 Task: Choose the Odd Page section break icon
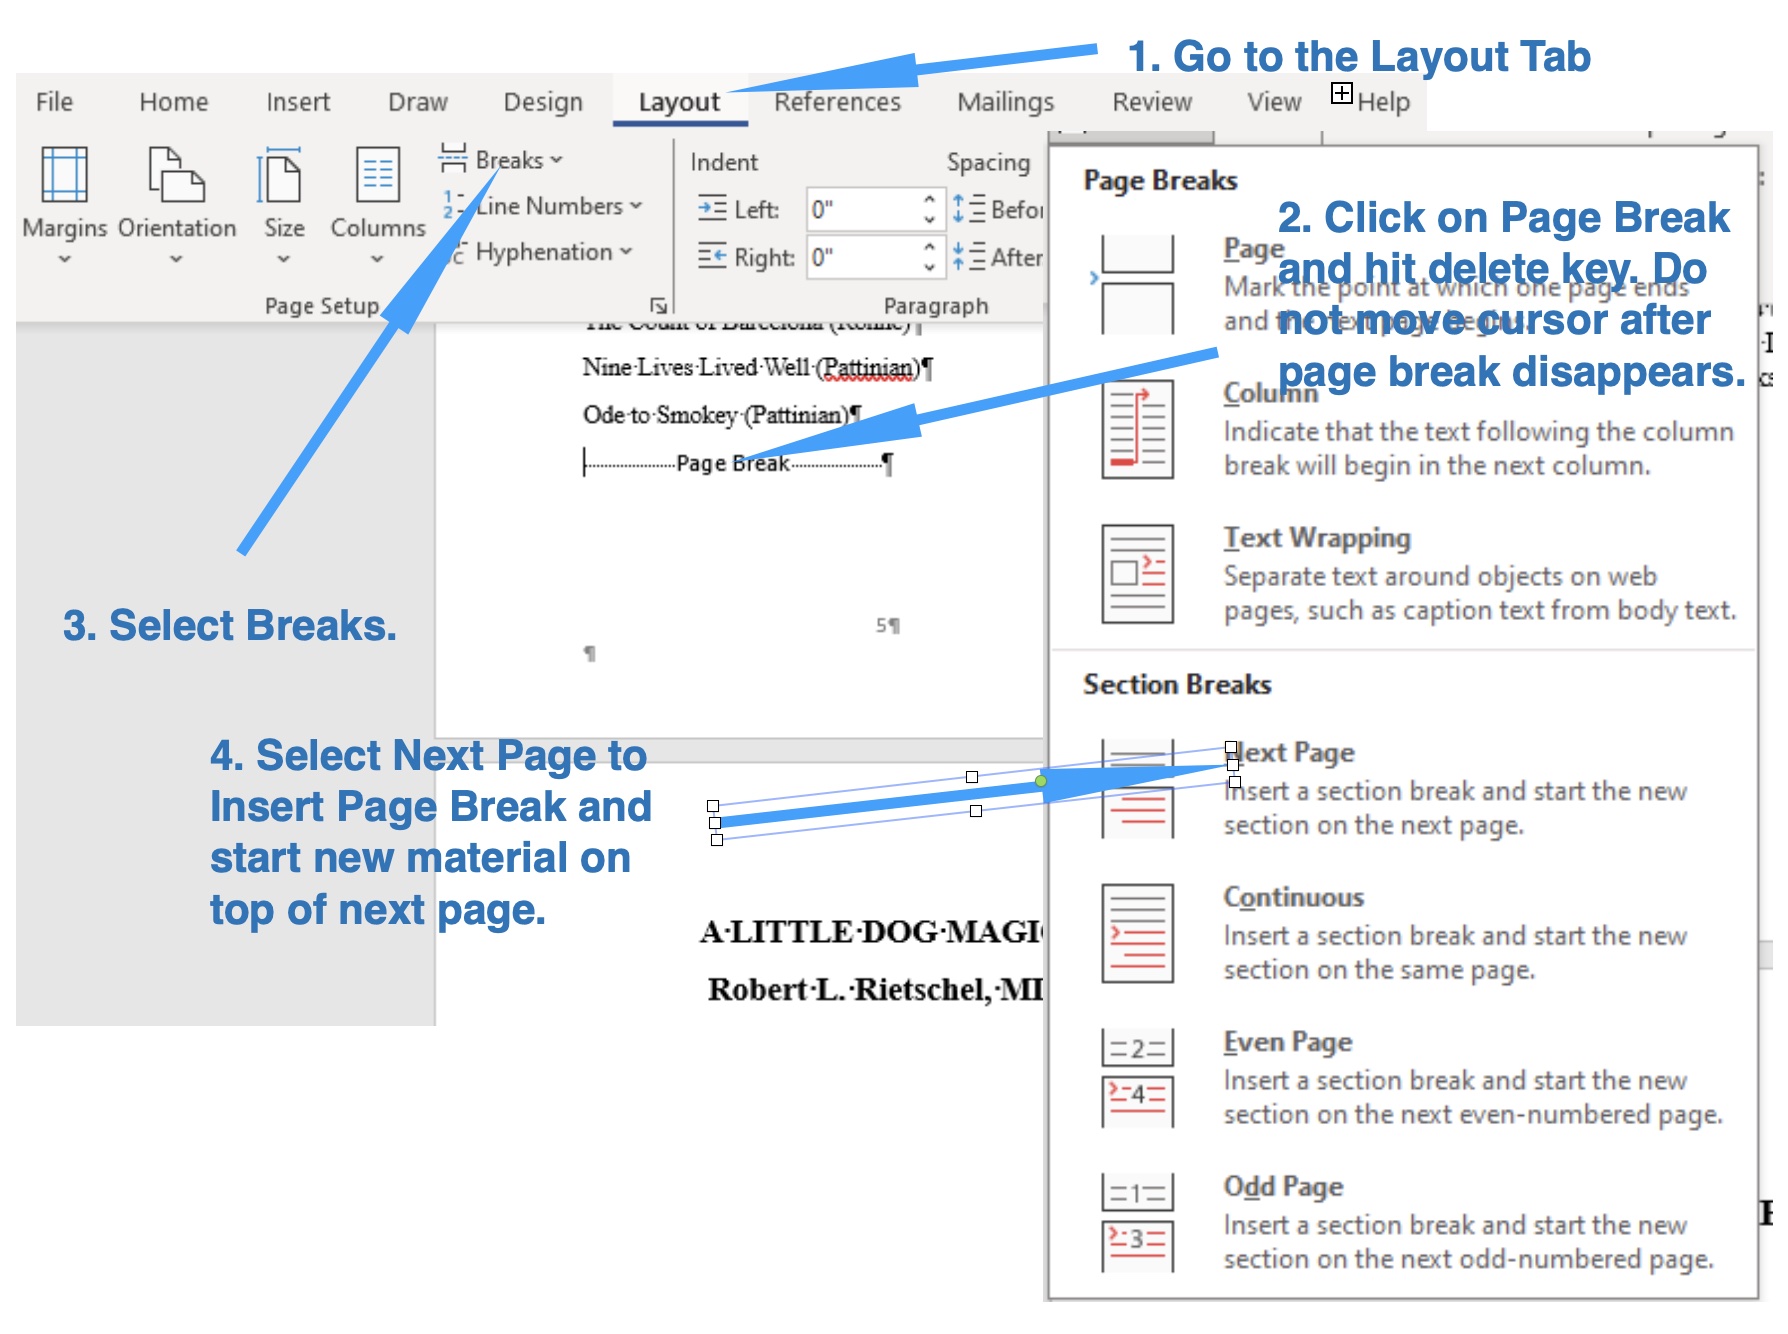(1137, 1222)
